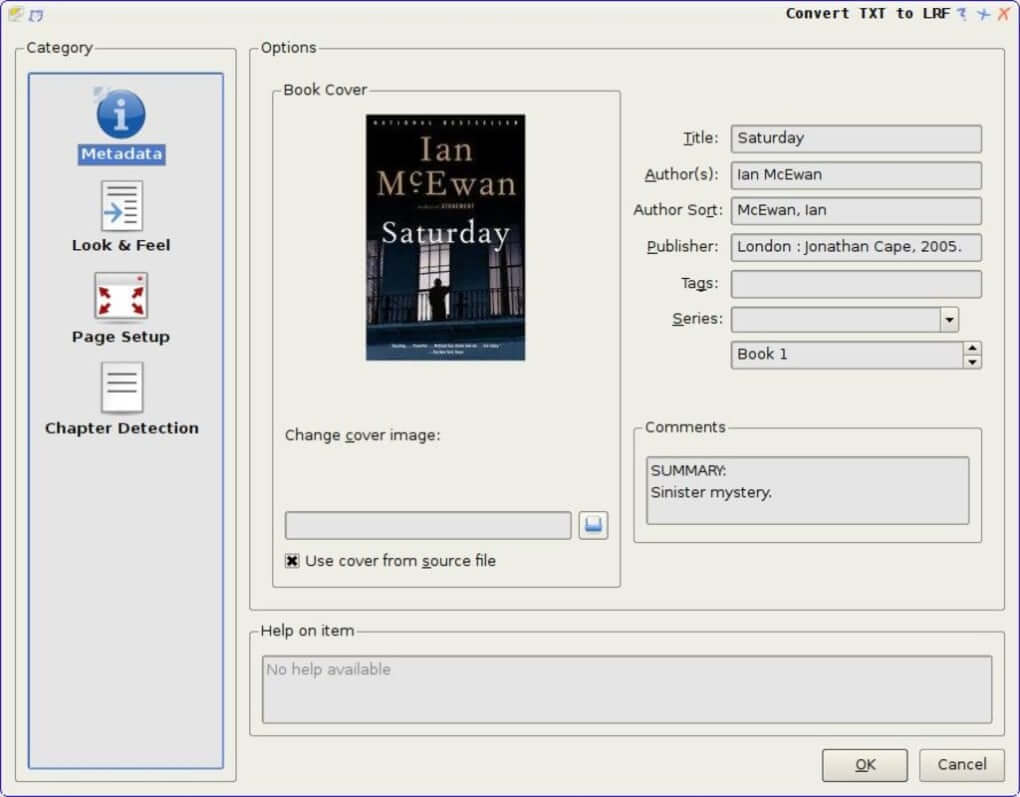Uncheck Use cover from source file
Screen dimensions: 1020x797
click(x=291, y=561)
